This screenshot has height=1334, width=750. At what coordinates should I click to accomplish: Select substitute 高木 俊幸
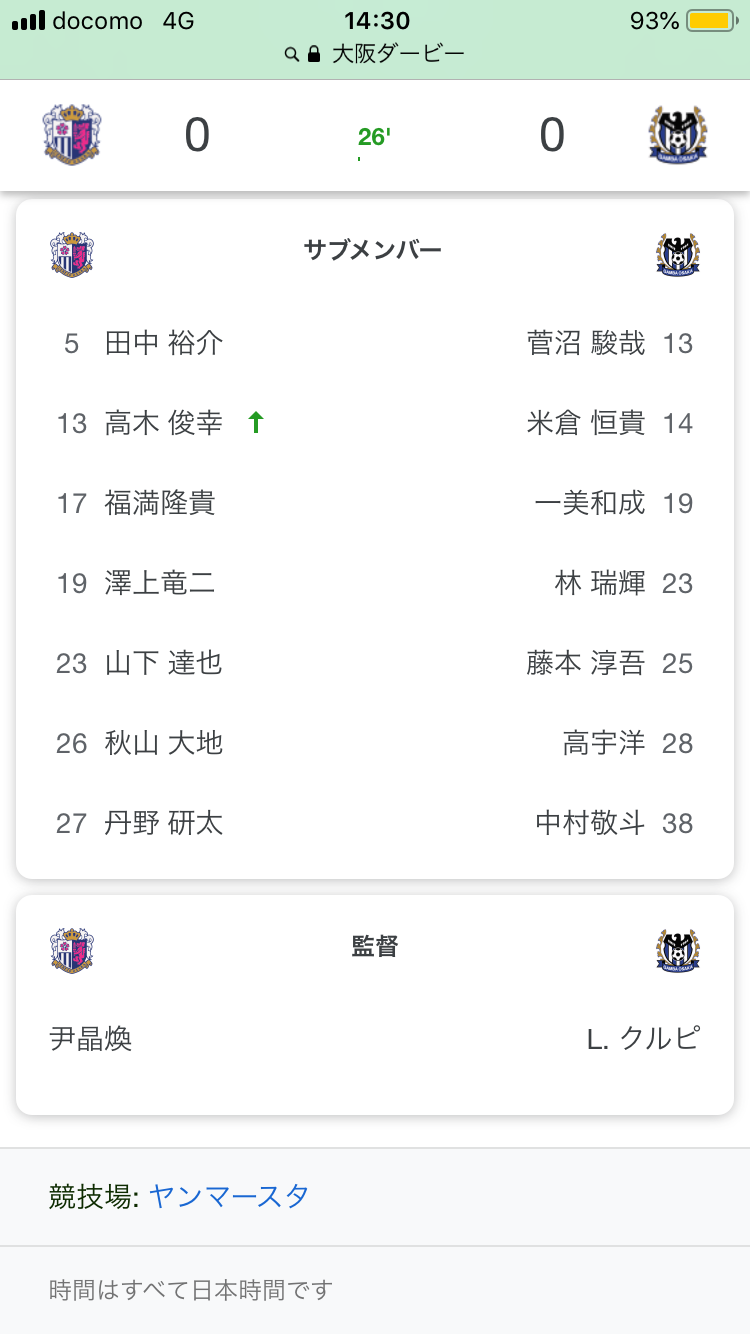(x=164, y=423)
